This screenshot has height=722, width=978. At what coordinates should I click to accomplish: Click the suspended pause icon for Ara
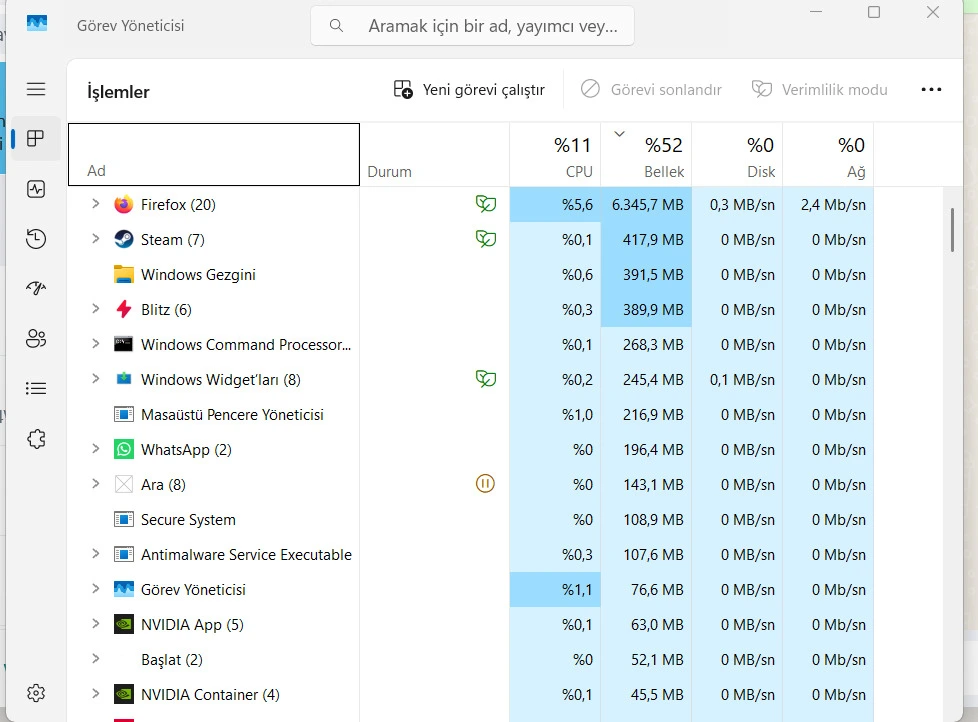[x=485, y=483]
